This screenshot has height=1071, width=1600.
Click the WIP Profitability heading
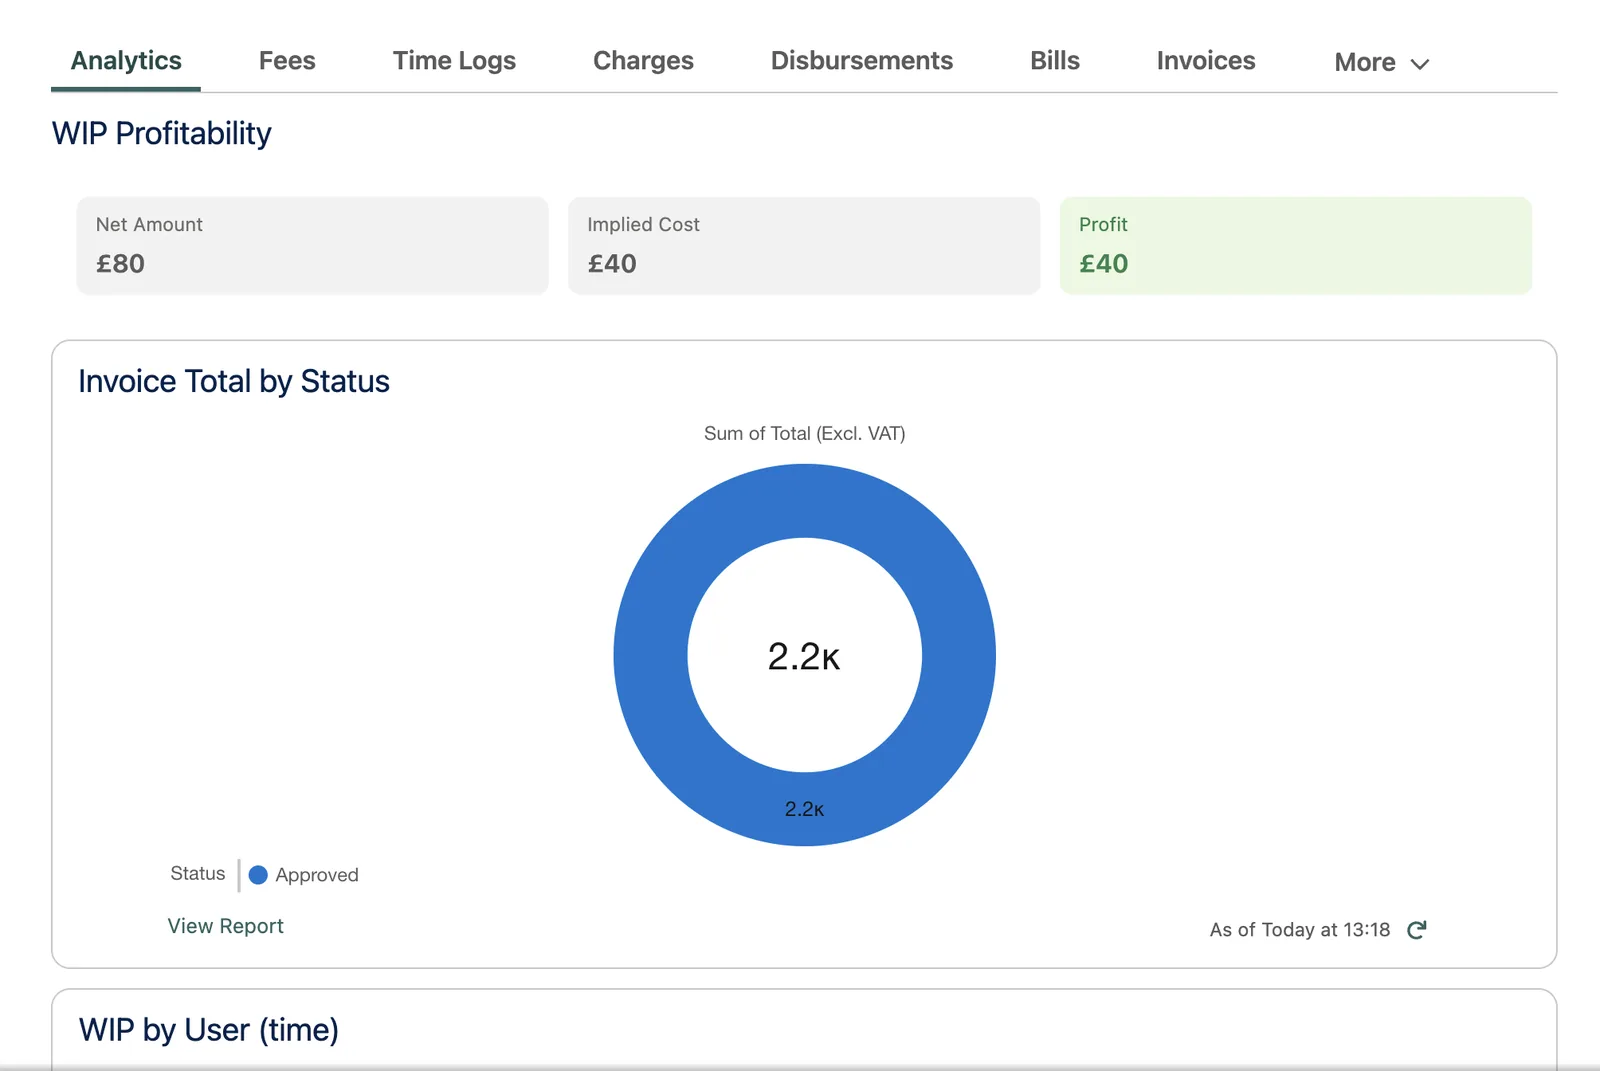[162, 133]
